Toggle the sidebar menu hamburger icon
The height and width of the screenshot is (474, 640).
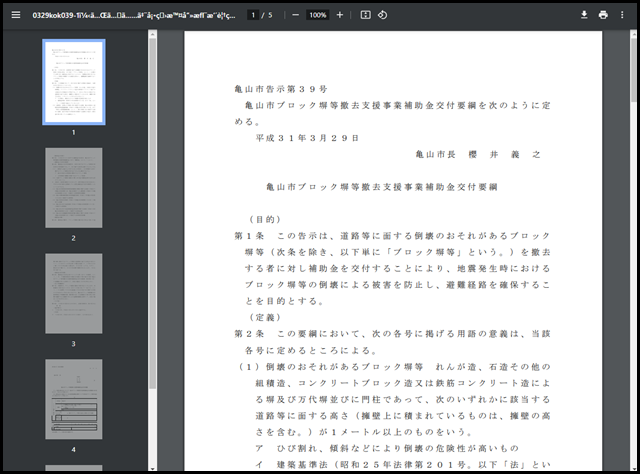[x=14, y=15]
